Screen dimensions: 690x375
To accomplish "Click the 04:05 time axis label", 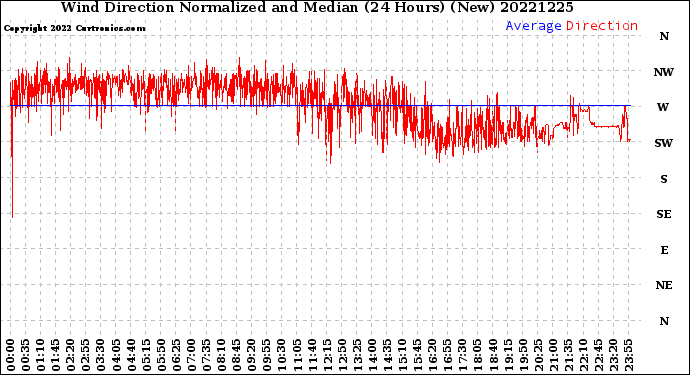I will 116,356.
